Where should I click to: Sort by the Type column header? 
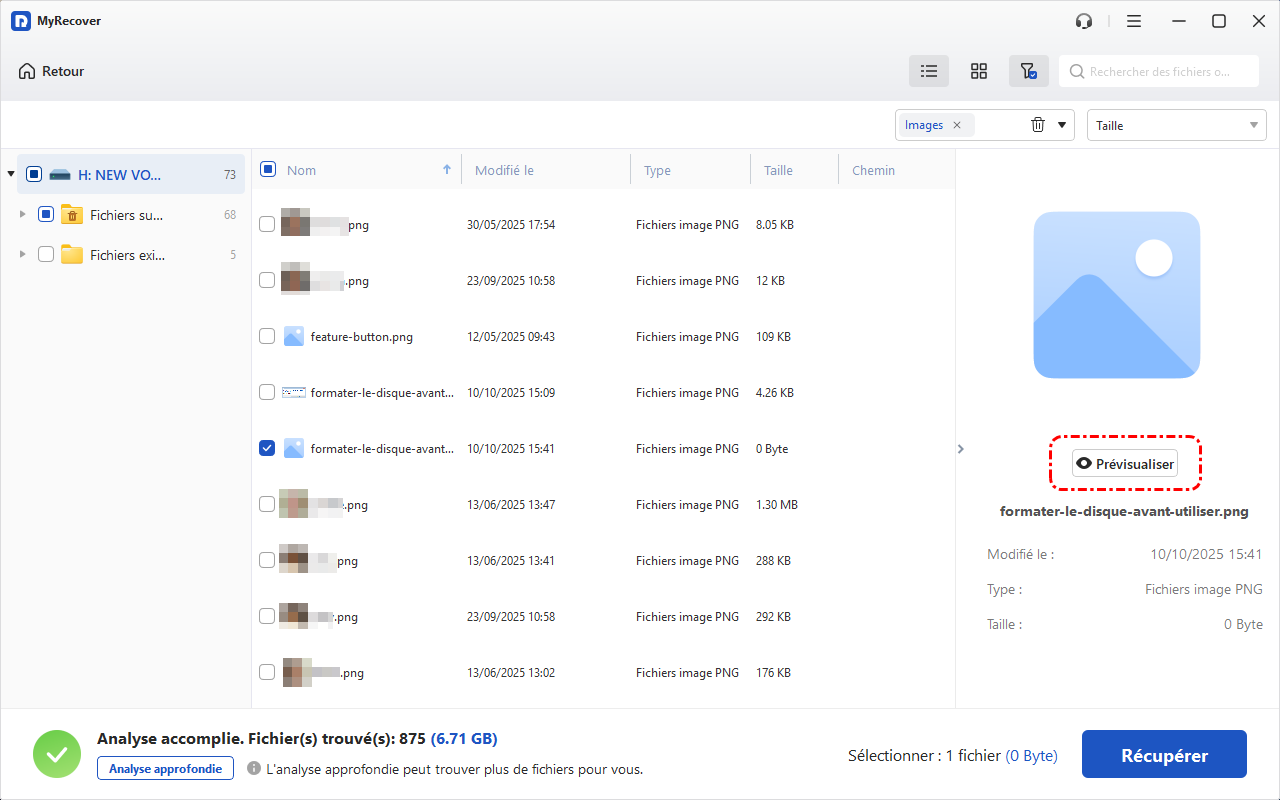[x=657, y=171]
